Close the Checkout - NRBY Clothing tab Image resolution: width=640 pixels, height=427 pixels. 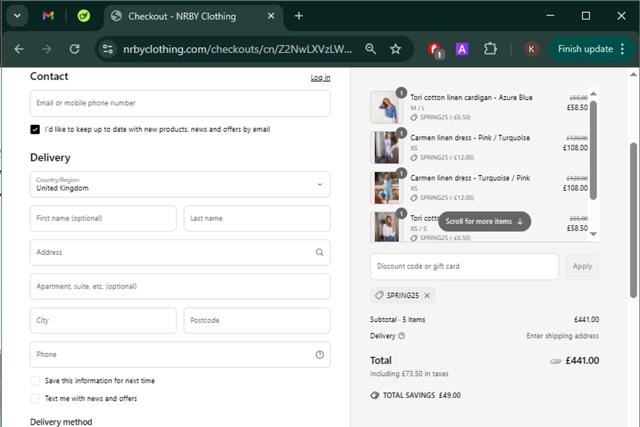click(x=271, y=16)
